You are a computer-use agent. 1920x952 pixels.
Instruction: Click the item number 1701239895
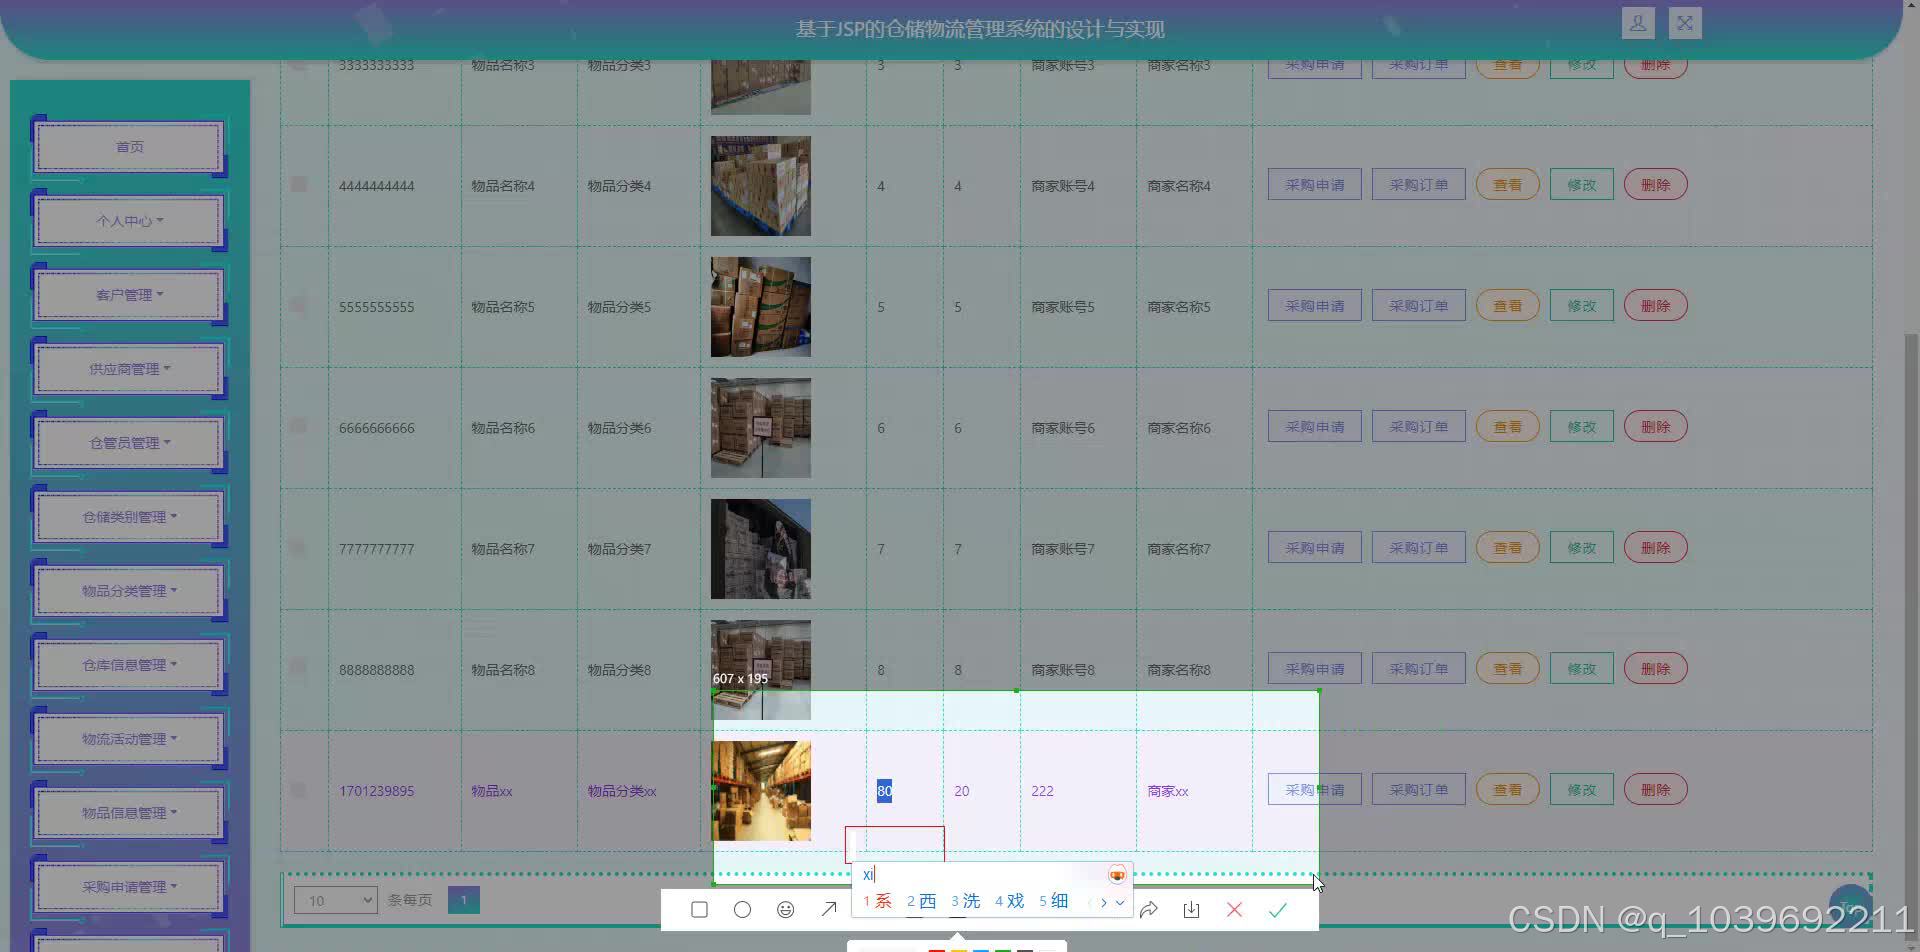click(376, 791)
